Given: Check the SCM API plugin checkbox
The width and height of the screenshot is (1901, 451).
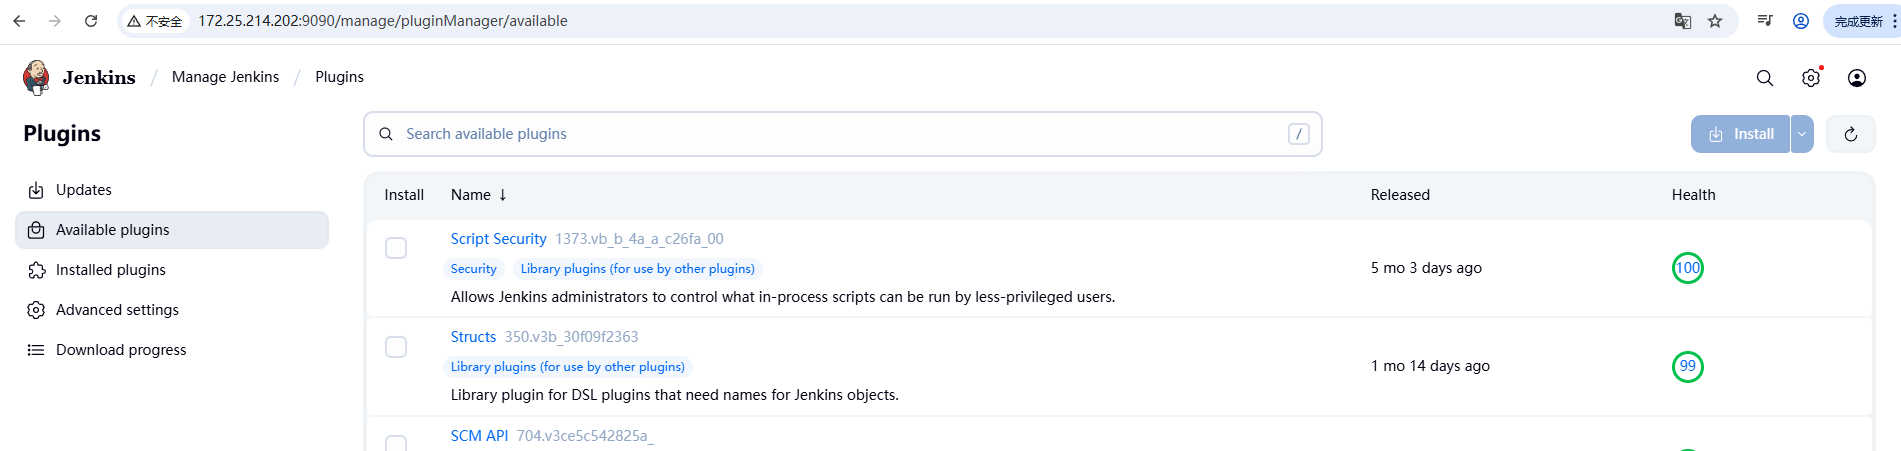Looking at the screenshot, I should (x=396, y=443).
